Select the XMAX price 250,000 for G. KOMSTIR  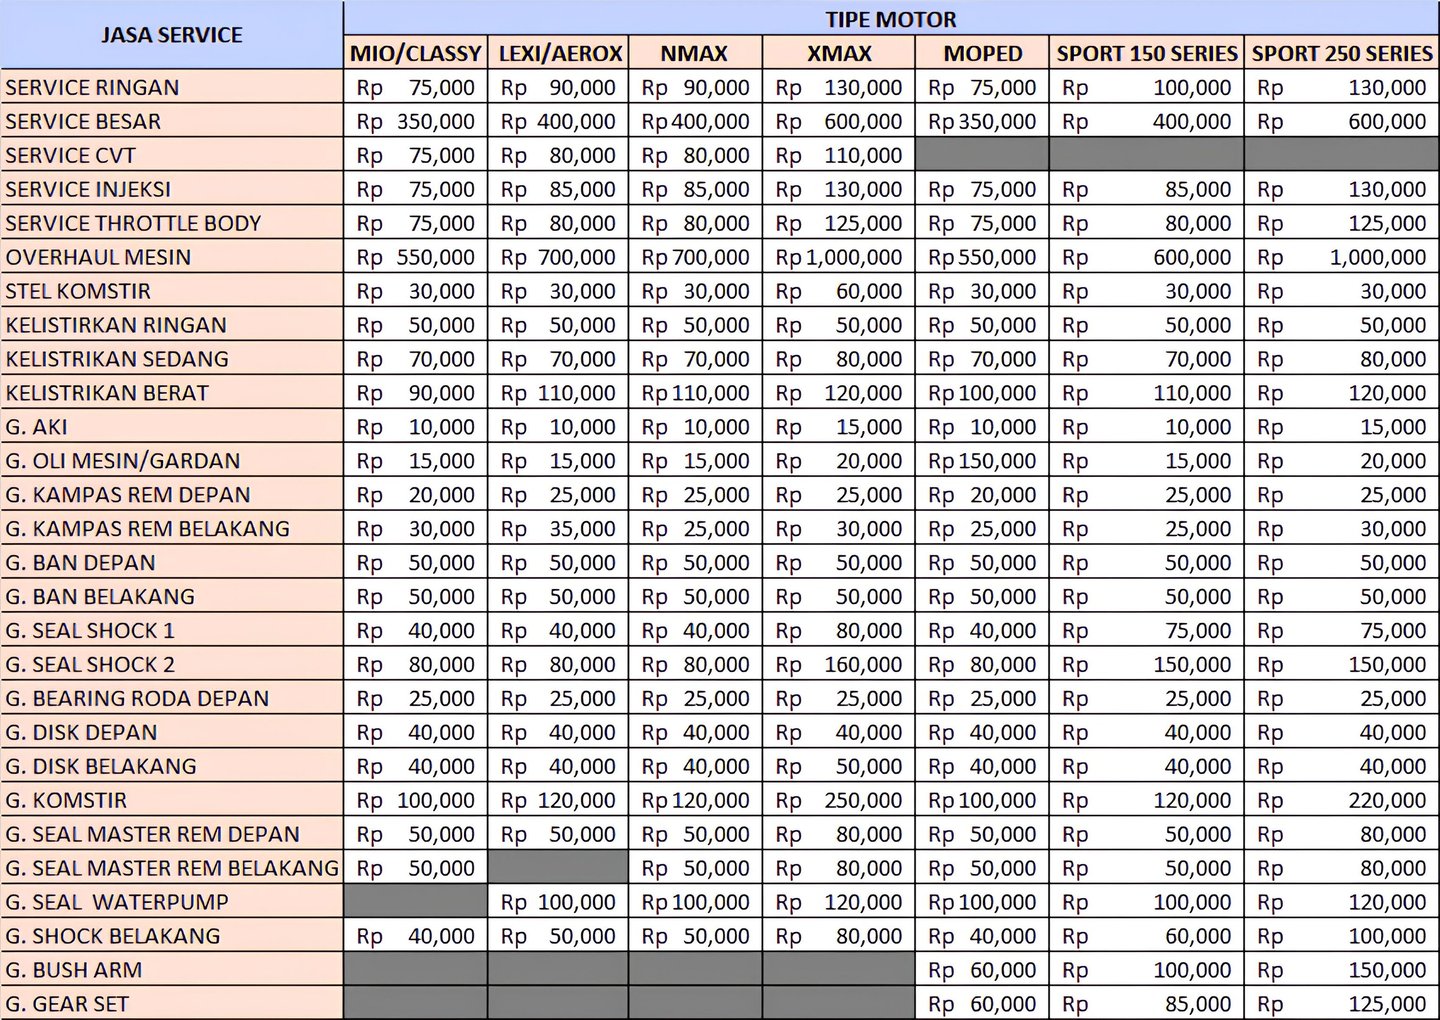tap(839, 801)
